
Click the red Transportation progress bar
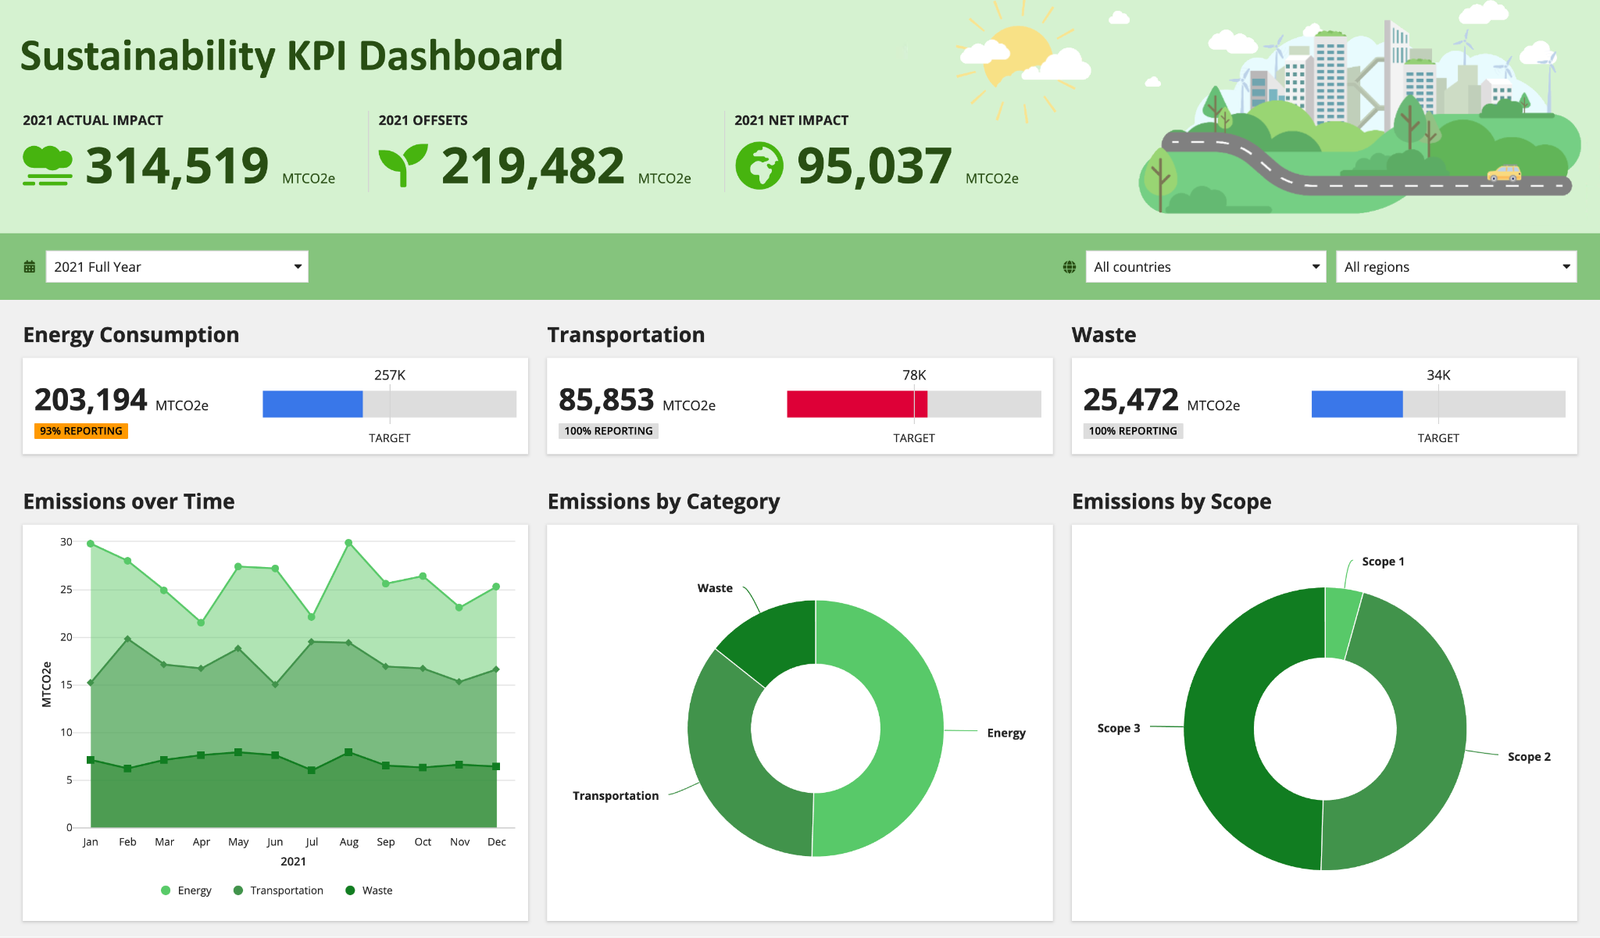click(x=856, y=404)
